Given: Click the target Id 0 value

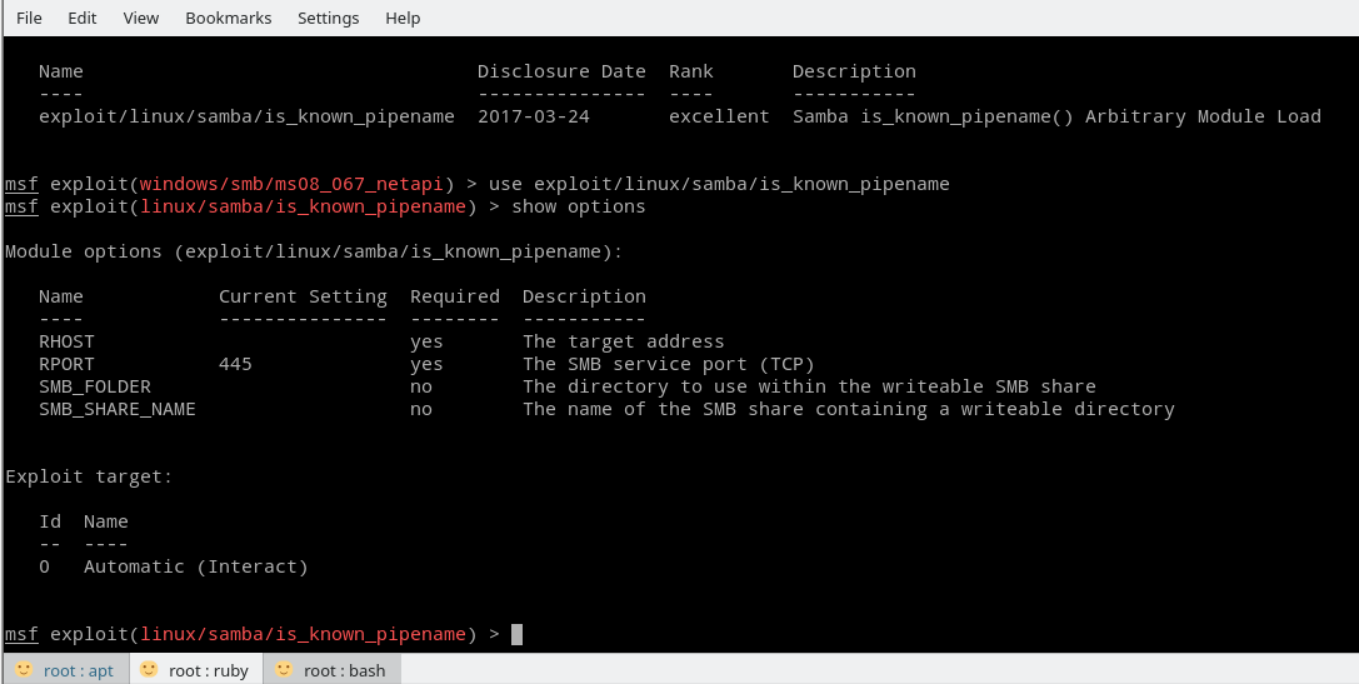Looking at the screenshot, I should pyautogui.click(x=44, y=566).
